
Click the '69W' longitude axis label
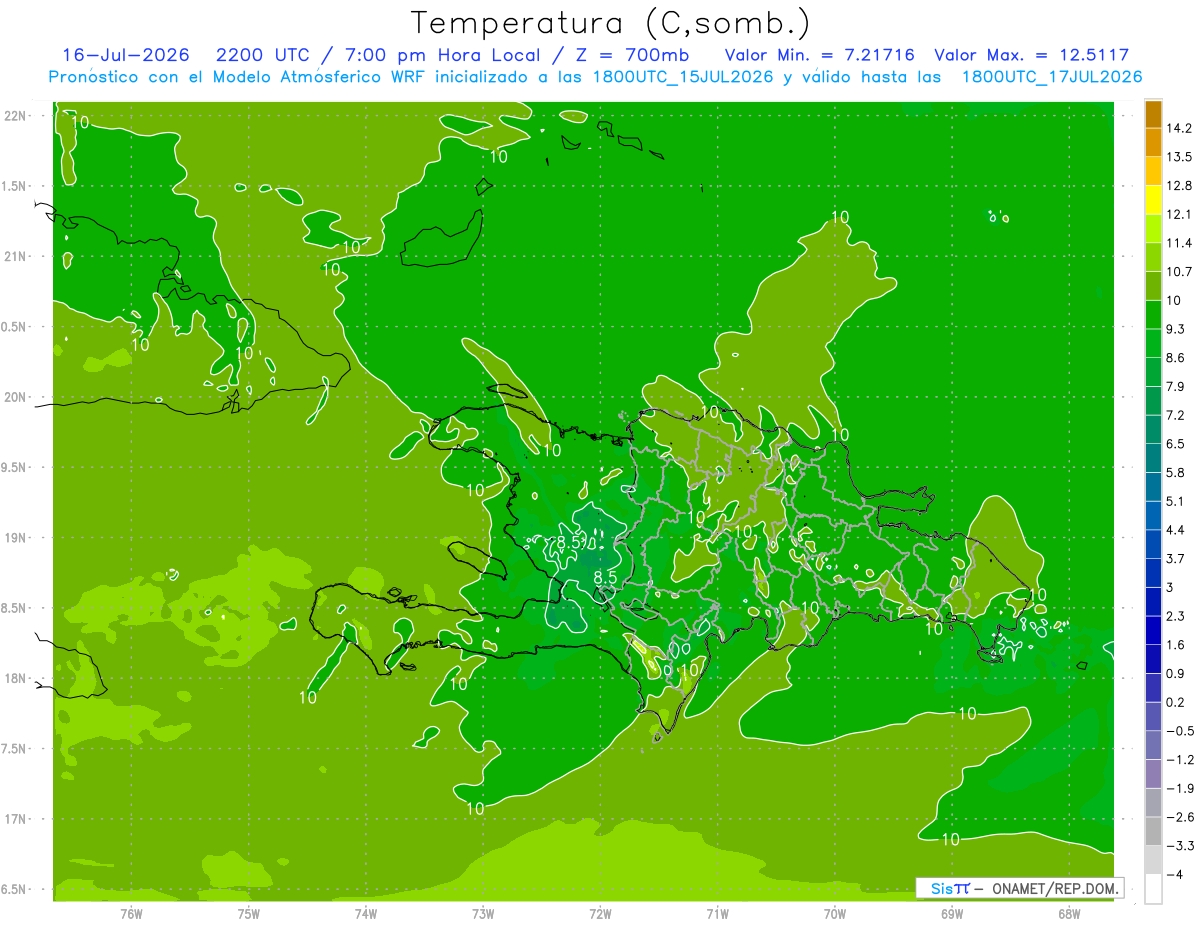(952, 913)
